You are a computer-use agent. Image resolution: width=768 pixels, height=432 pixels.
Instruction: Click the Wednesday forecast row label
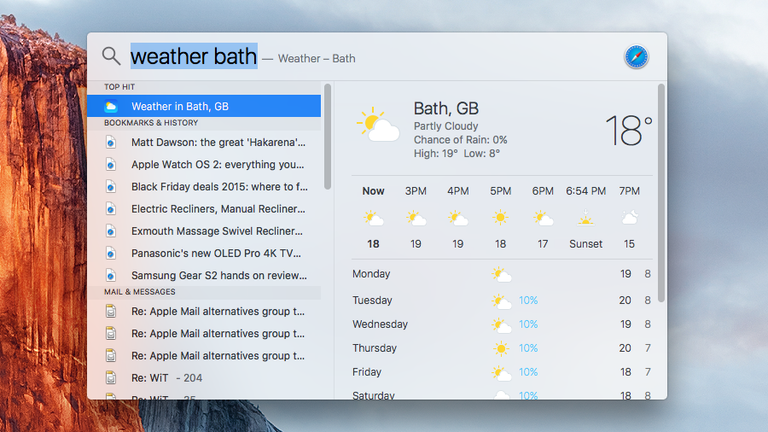tap(380, 324)
